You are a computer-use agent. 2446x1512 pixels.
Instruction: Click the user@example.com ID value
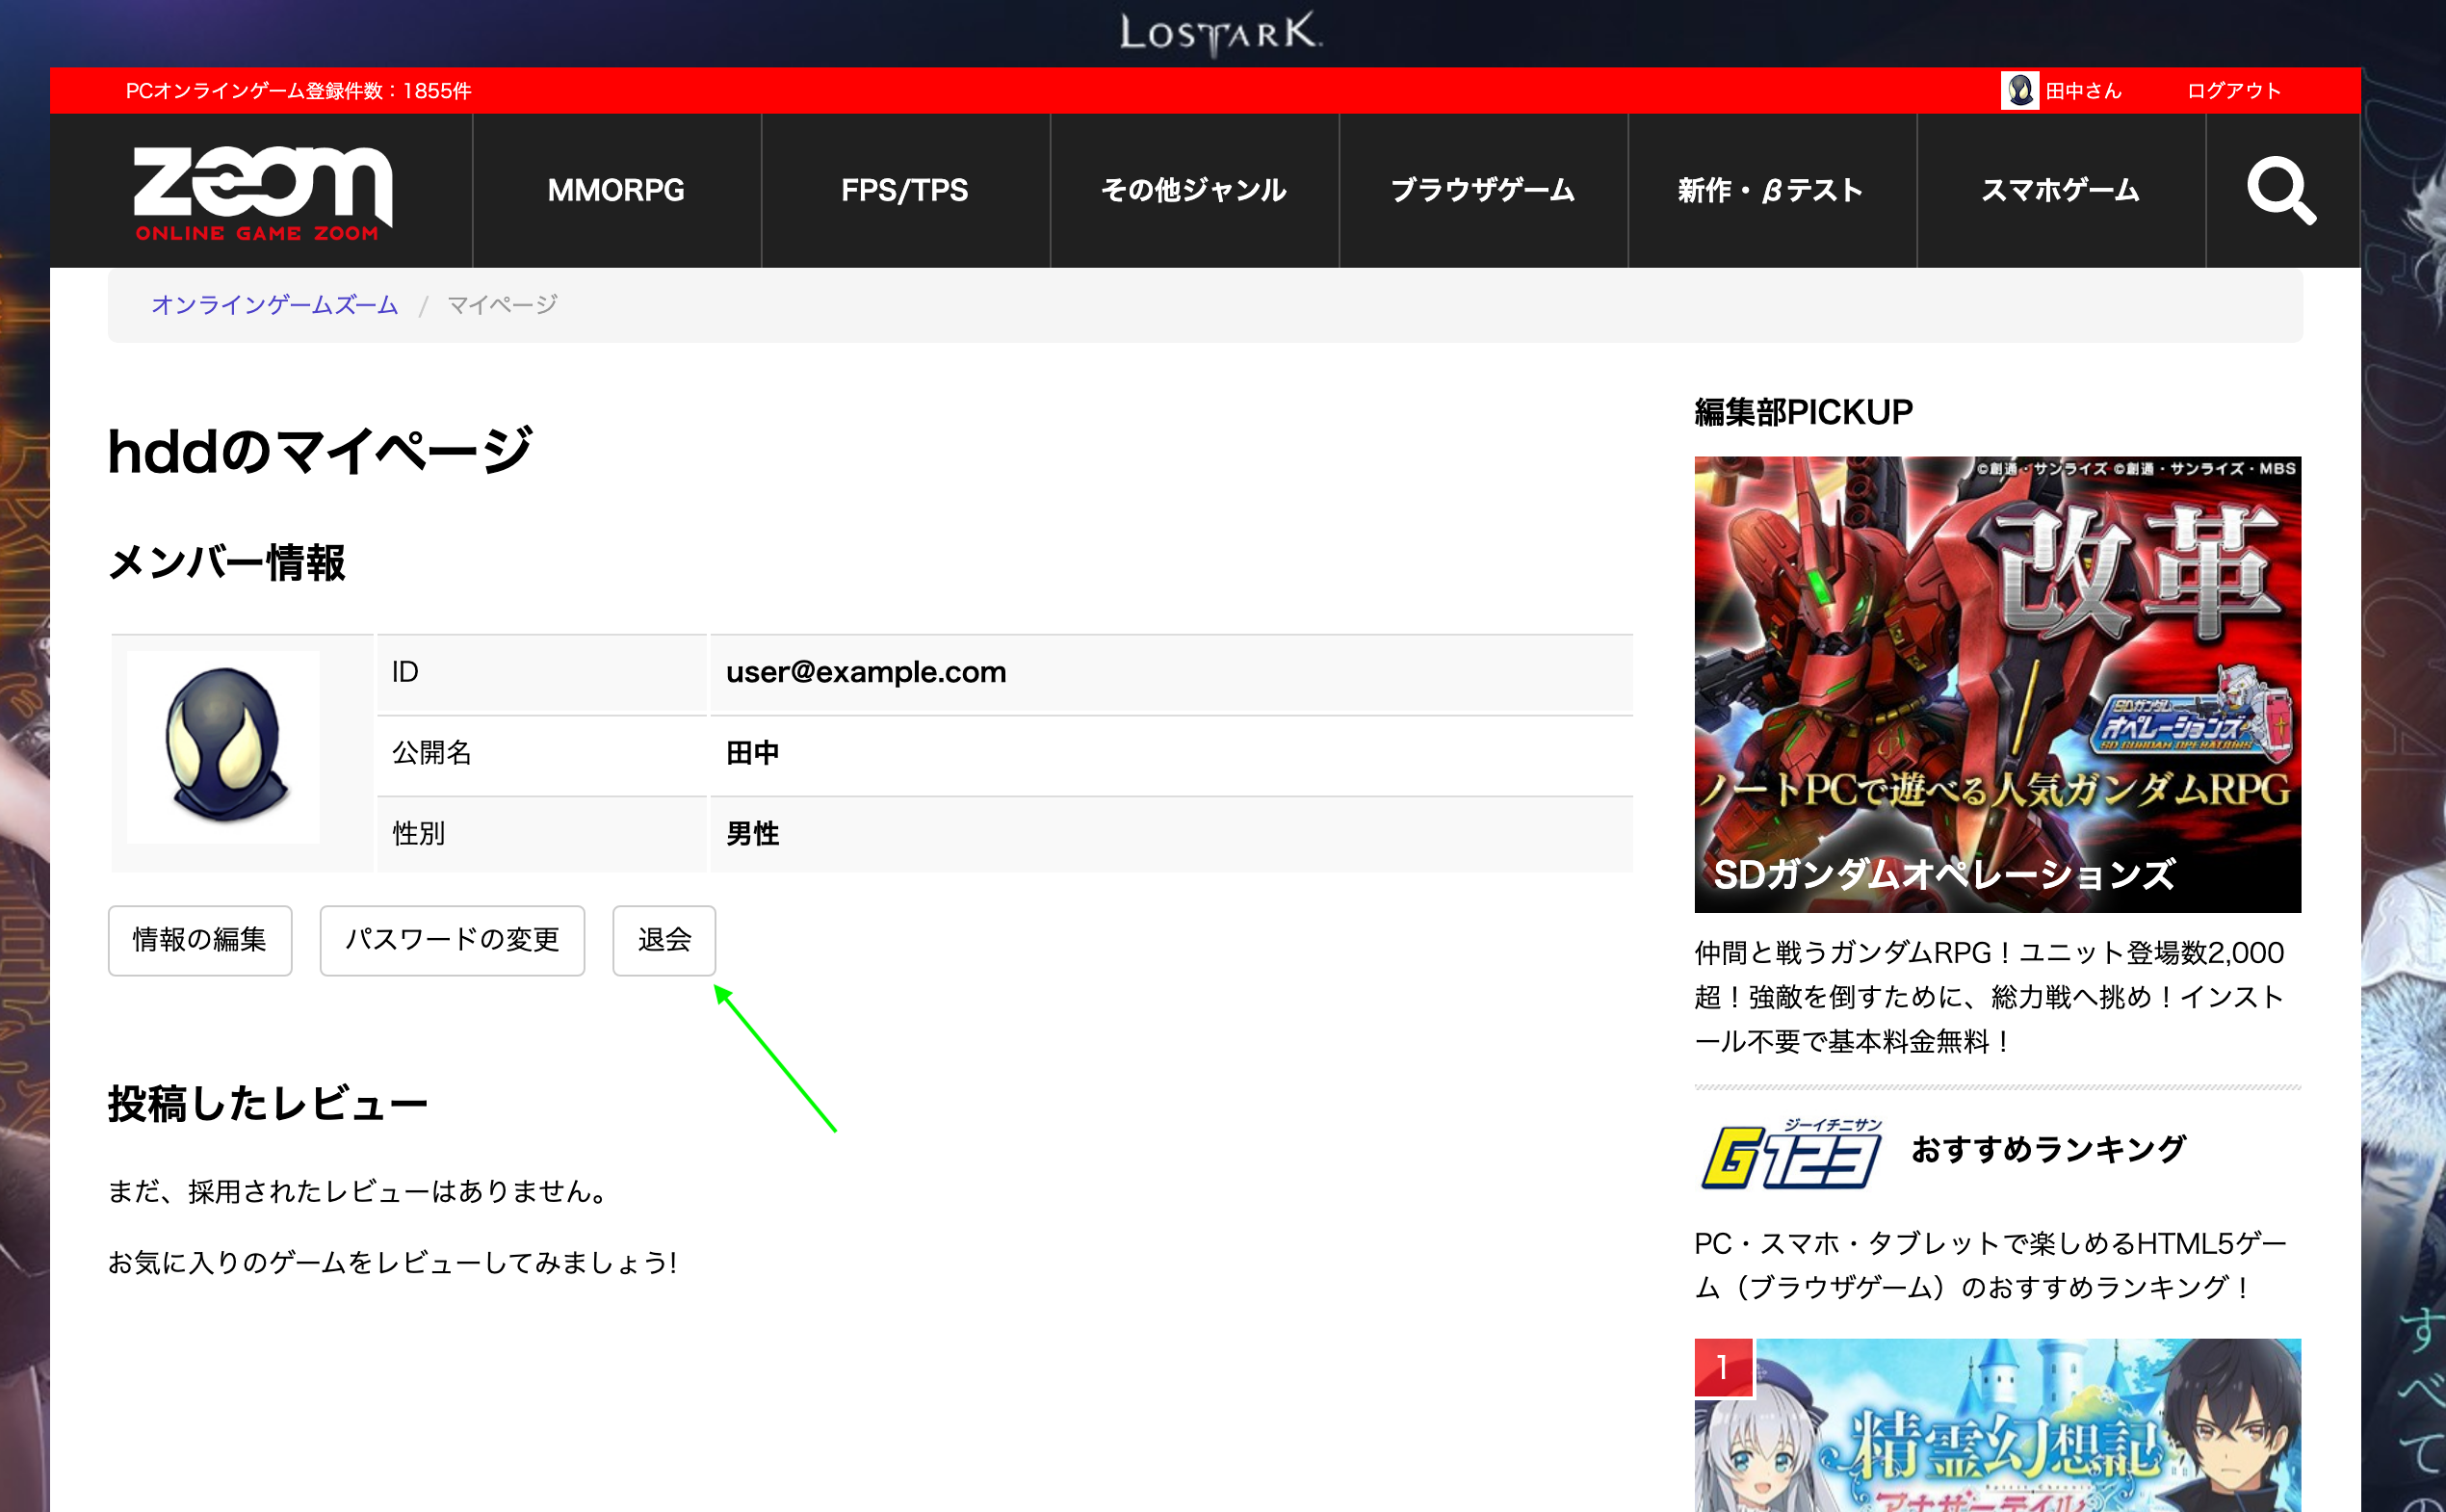pyautogui.click(x=866, y=672)
